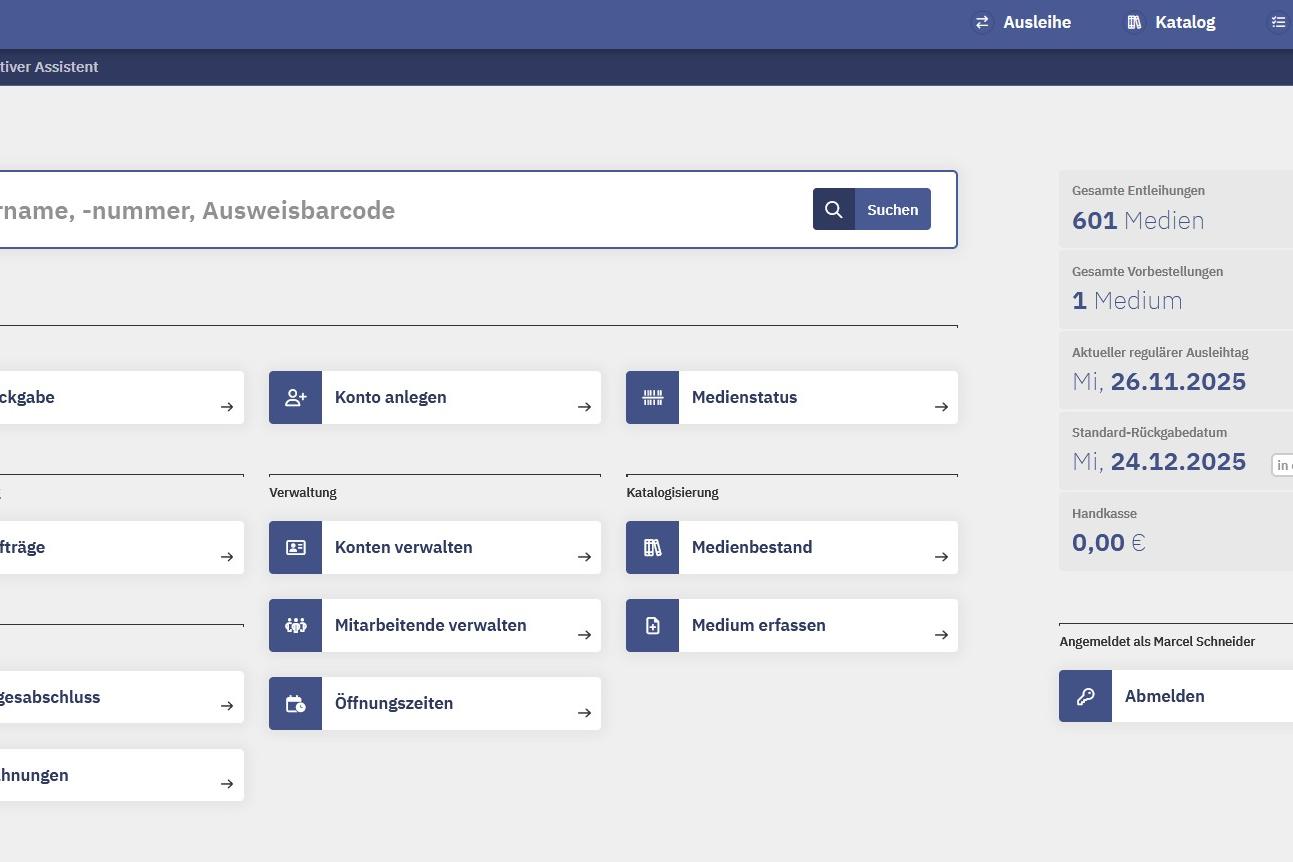Open the checklist icon in the top-right corner
The height and width of the screenshot is (862, 1293).
(x=1278, y=21)
